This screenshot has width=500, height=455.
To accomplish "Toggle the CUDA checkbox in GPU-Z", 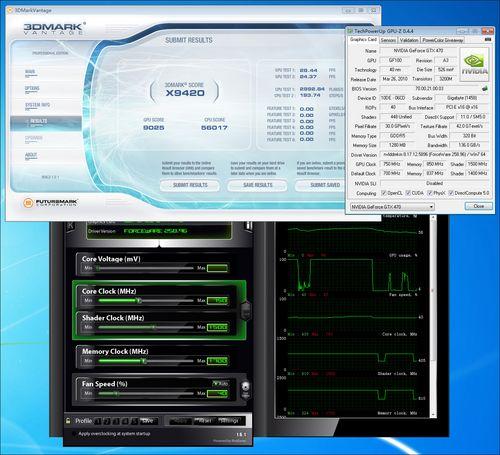I will point(408,193).
